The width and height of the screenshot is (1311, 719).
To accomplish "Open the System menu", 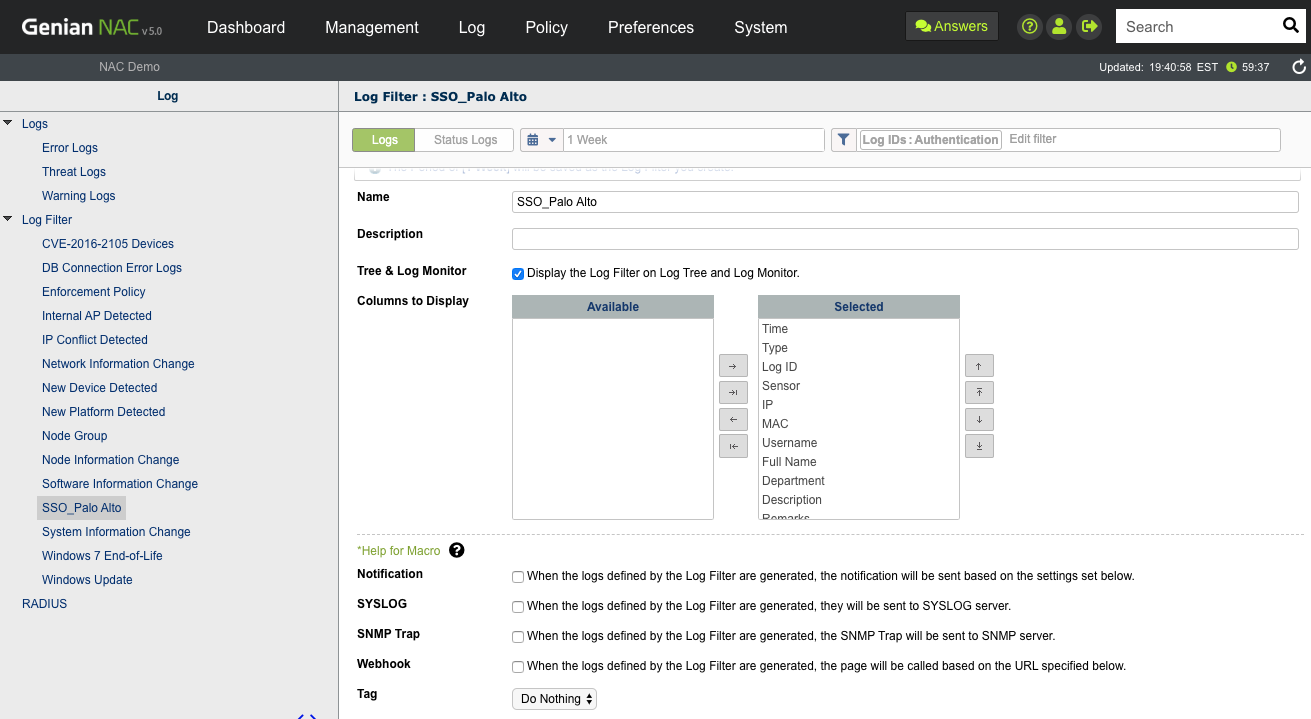I will pos(761,27).
